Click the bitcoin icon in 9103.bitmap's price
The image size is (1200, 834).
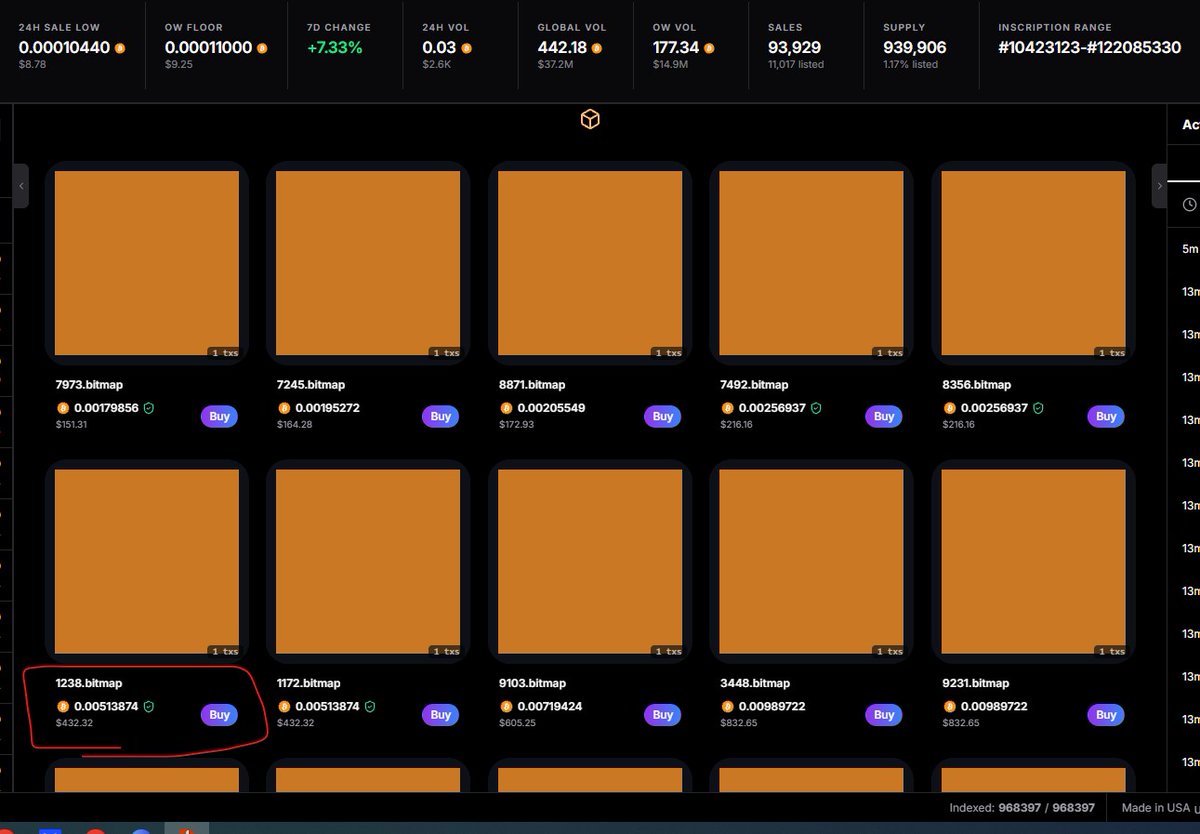506,707
